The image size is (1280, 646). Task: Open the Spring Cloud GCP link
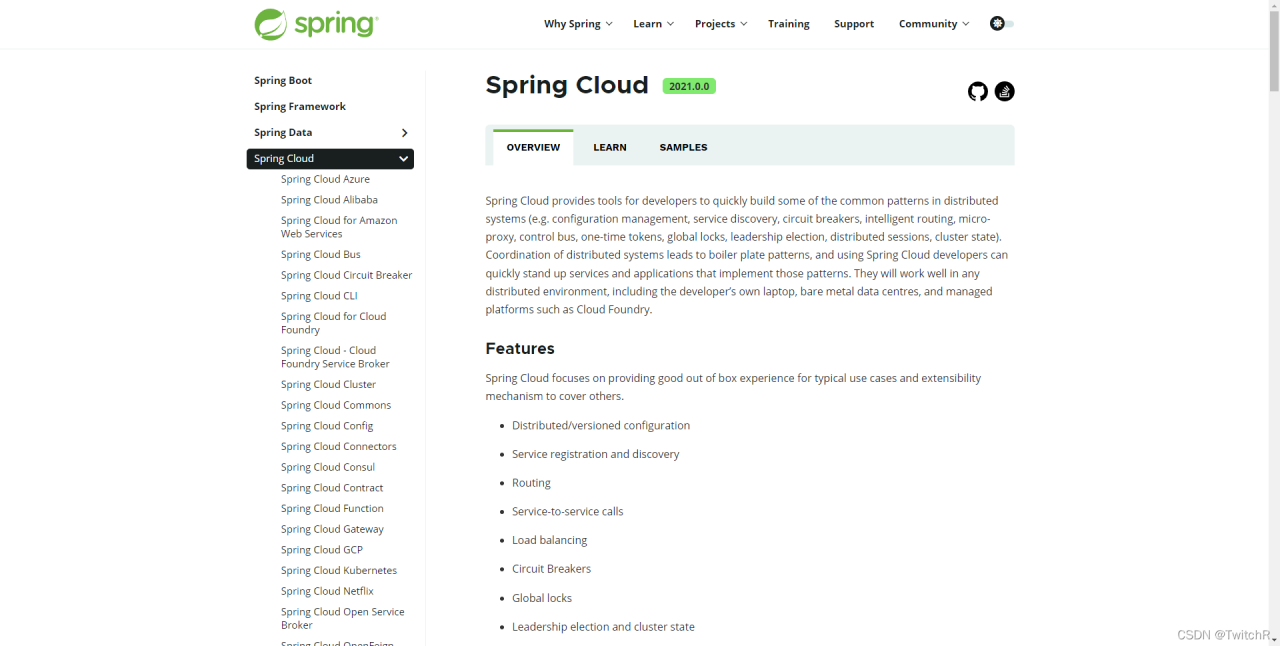click(x=322, y=550)
